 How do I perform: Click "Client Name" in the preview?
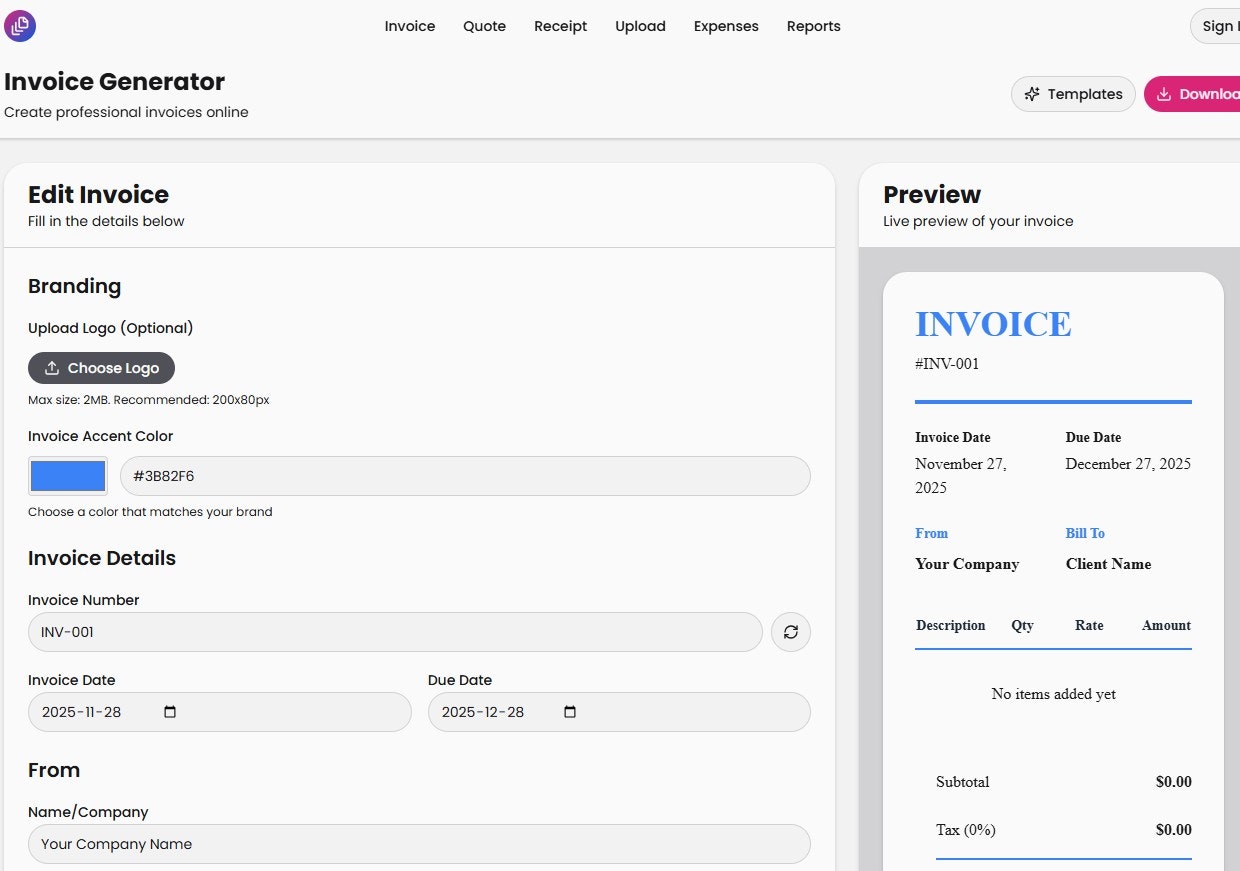click(1108, 564)
